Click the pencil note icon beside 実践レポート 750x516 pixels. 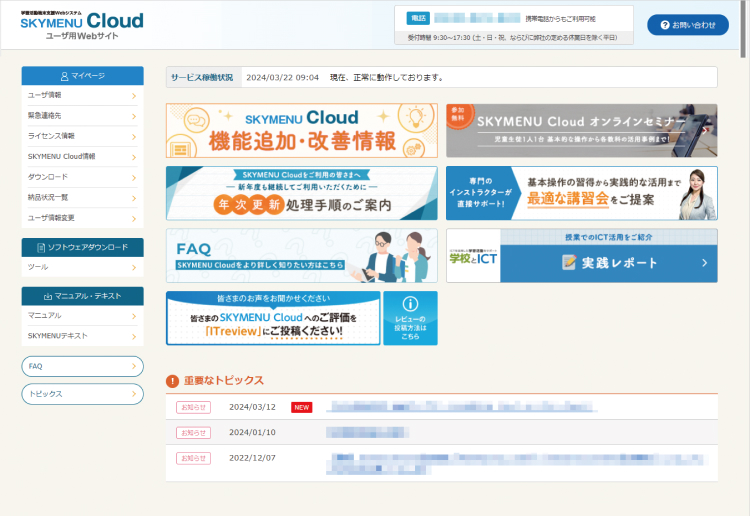[x=569, y=263]
